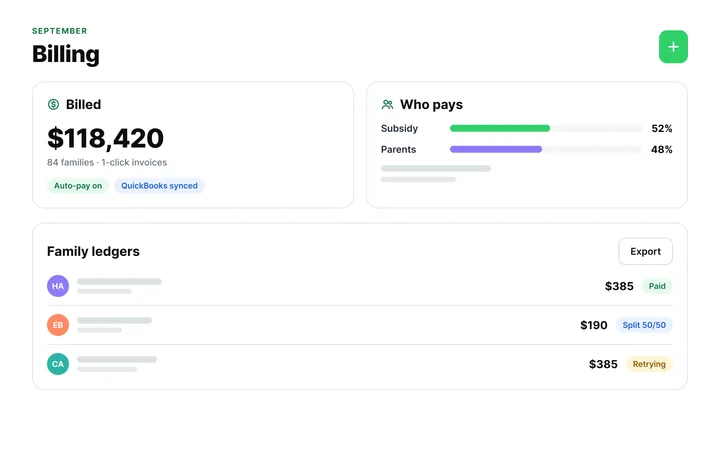Select the QuickBooks synced tag
The image size is (720, 450).
point(159,186)
